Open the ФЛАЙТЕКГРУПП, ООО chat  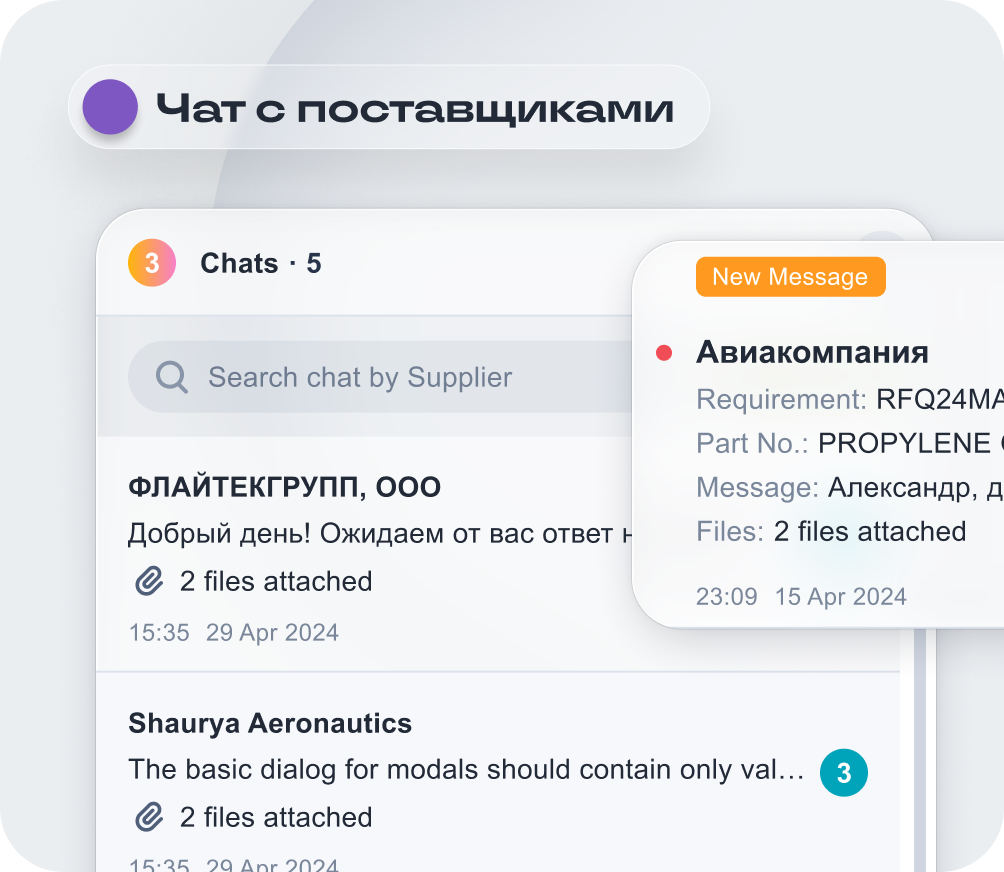(285, 488)
